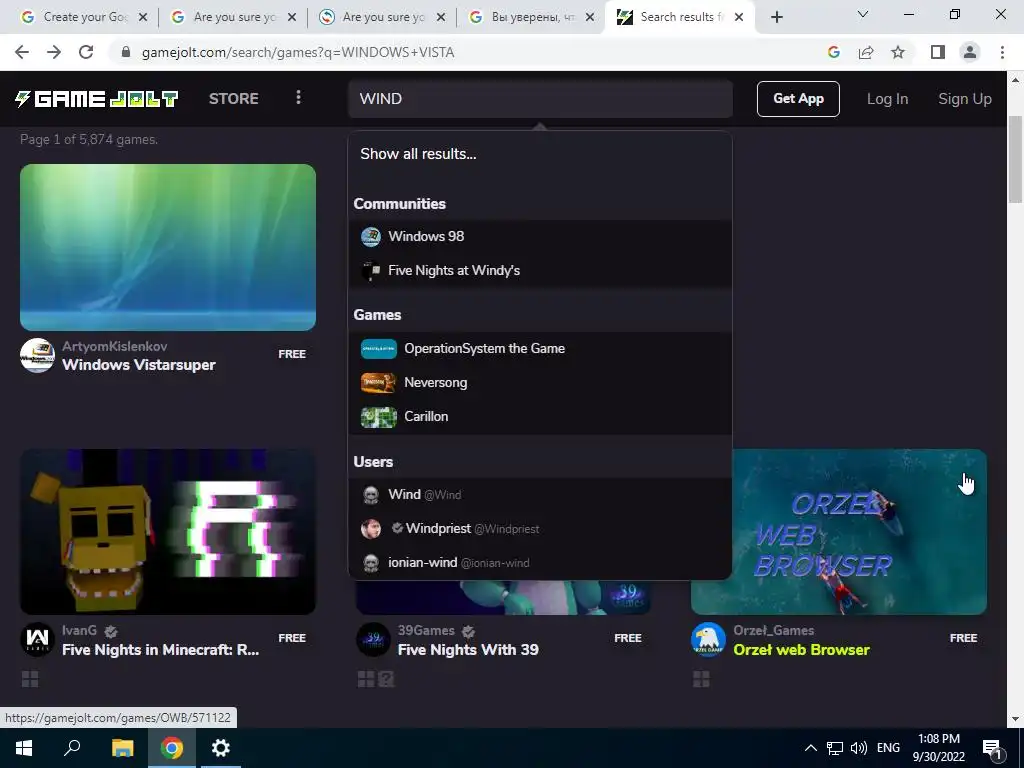Open user ionian-wind

539,562
